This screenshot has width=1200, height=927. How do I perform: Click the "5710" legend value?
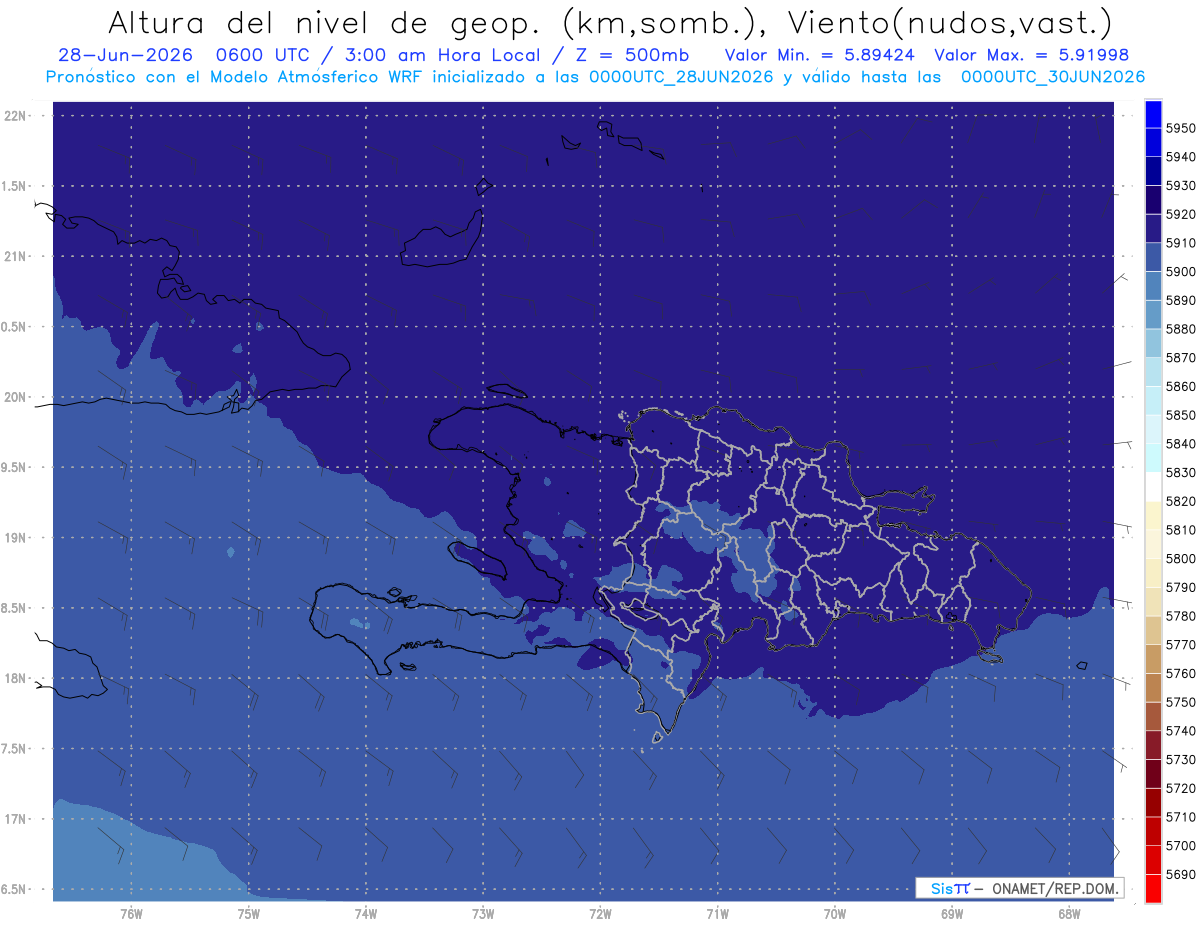click(x=1181, y=817)
